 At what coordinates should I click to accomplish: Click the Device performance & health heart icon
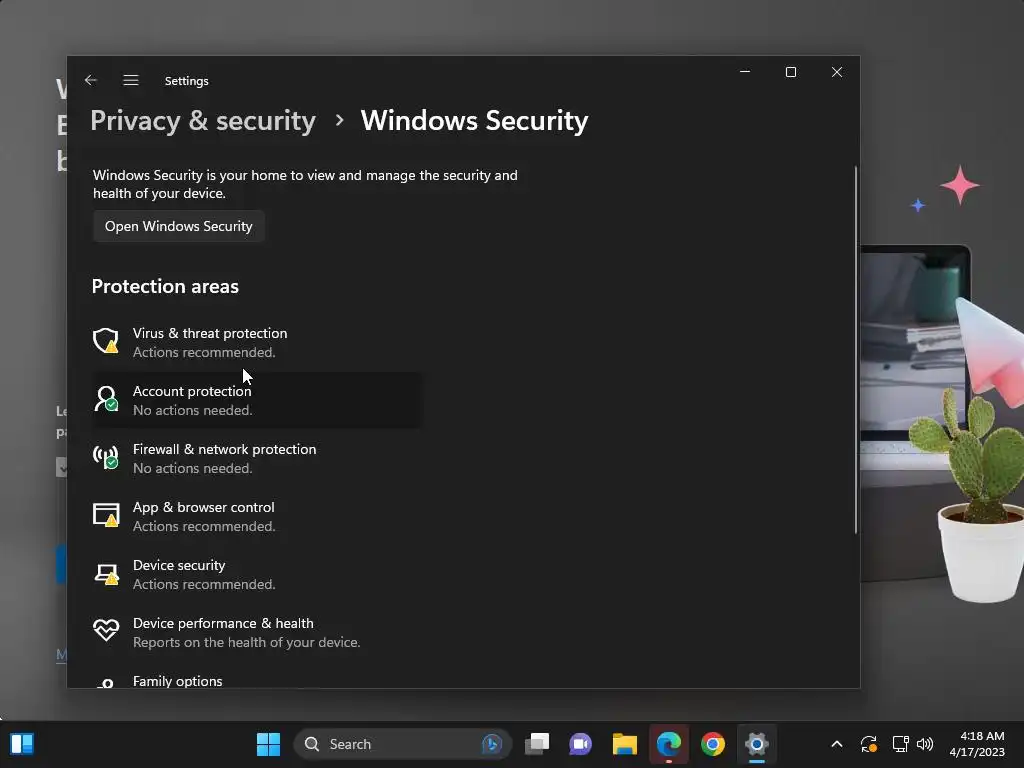(106, 631)
